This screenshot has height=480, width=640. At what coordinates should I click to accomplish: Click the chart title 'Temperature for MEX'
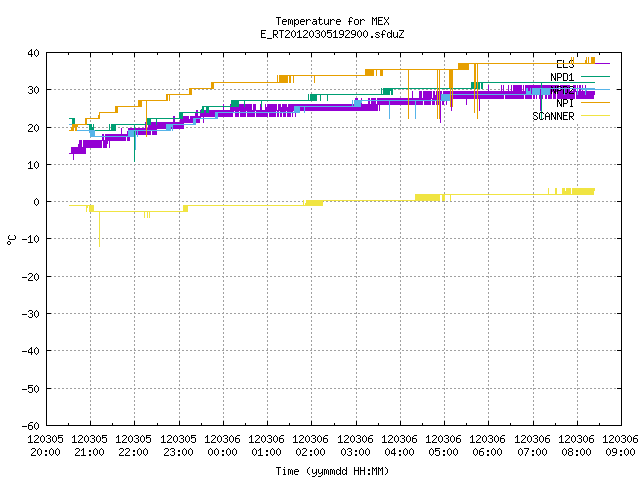click(x=332, y=21)
